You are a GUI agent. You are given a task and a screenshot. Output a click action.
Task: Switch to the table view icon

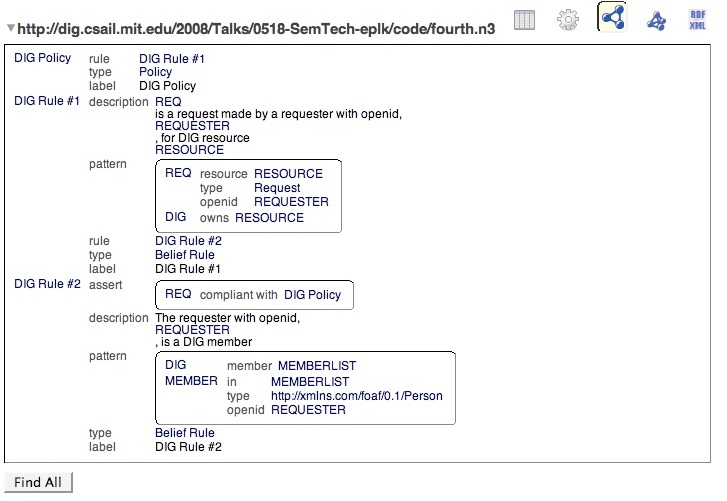click(x=524, y=20)
